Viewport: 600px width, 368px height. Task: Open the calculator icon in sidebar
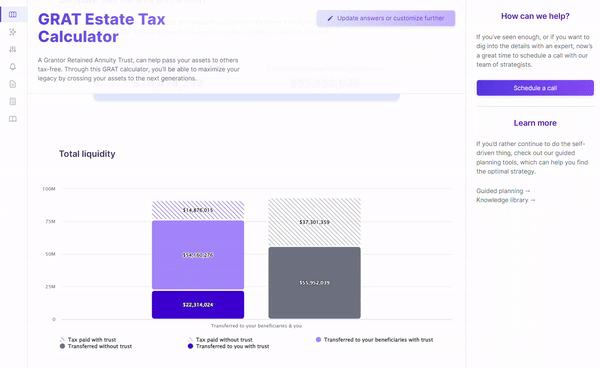(13, 101)
